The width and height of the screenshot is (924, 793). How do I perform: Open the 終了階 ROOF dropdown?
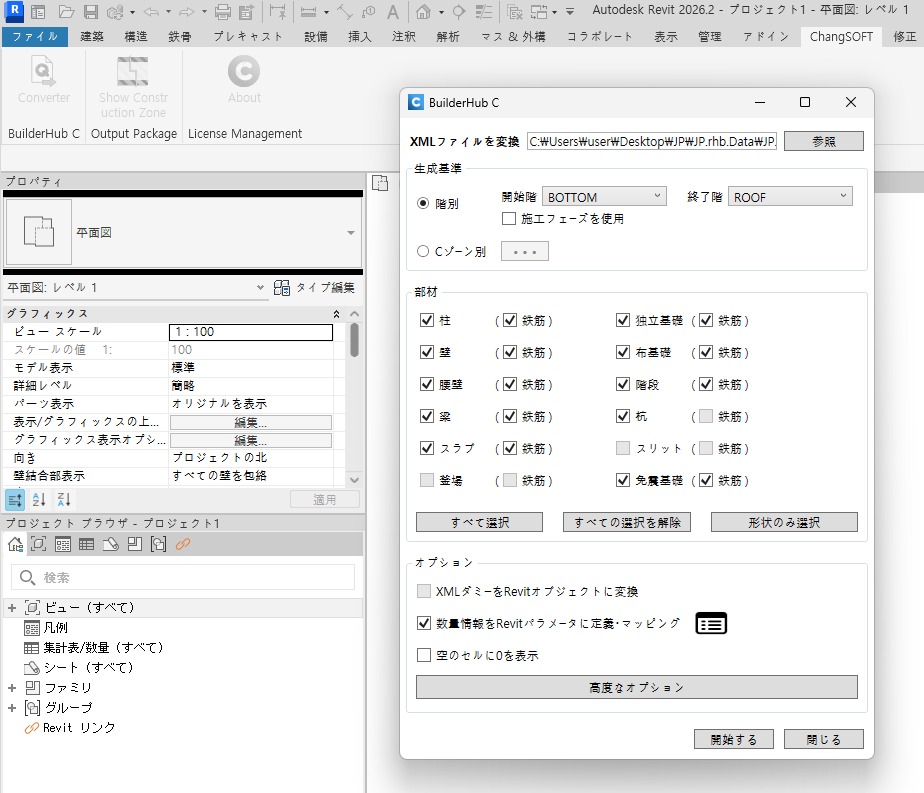pyautogui.click(x=790, y=197)
